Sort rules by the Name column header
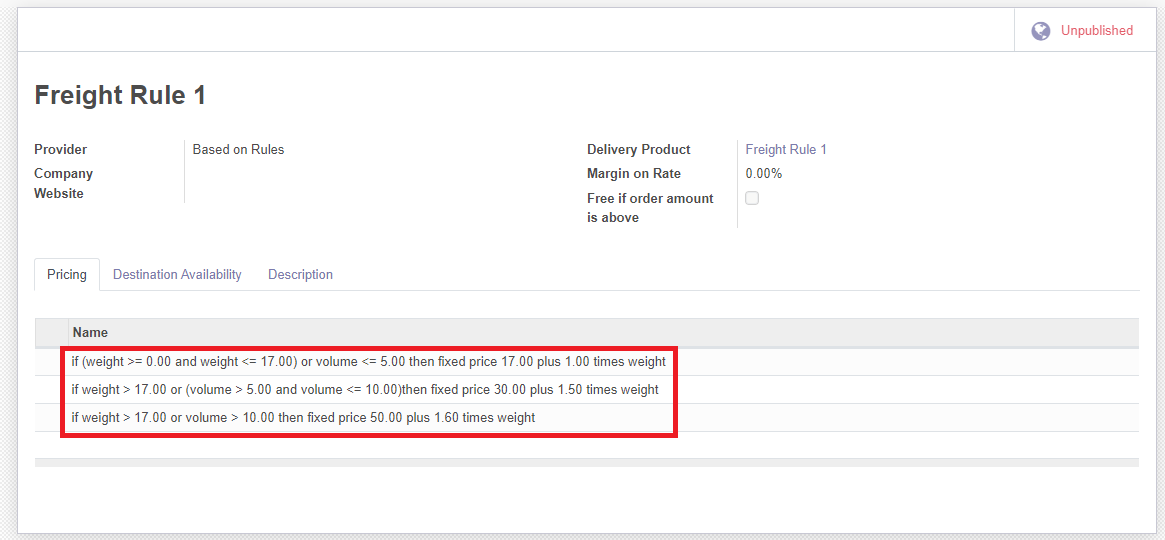Screen dimensions: 1165x540 [90, 332]
